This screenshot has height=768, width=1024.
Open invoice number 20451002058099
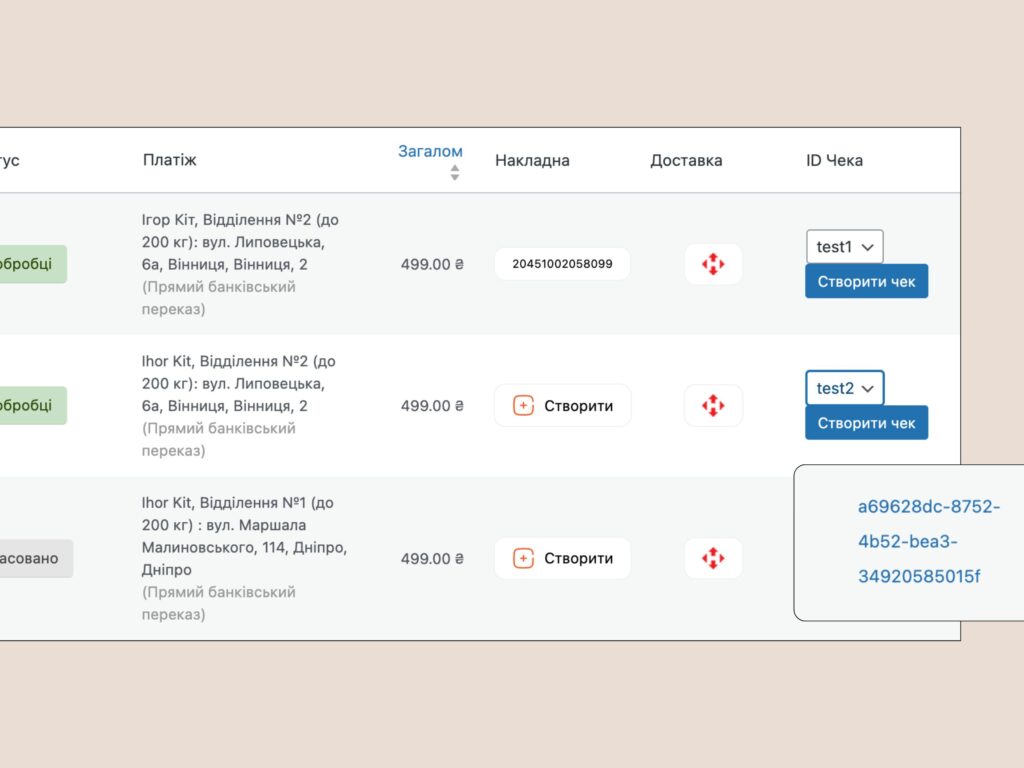(562, 264)
